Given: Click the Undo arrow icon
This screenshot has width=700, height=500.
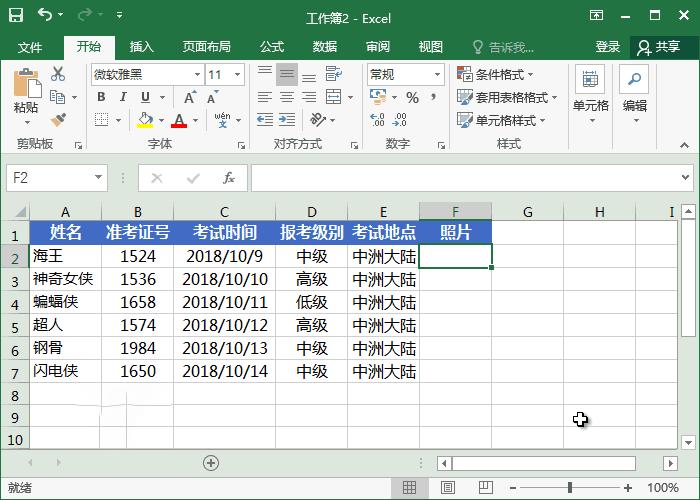Looking at the screenshot, I should pyautogui.click(x=45, y=15).
